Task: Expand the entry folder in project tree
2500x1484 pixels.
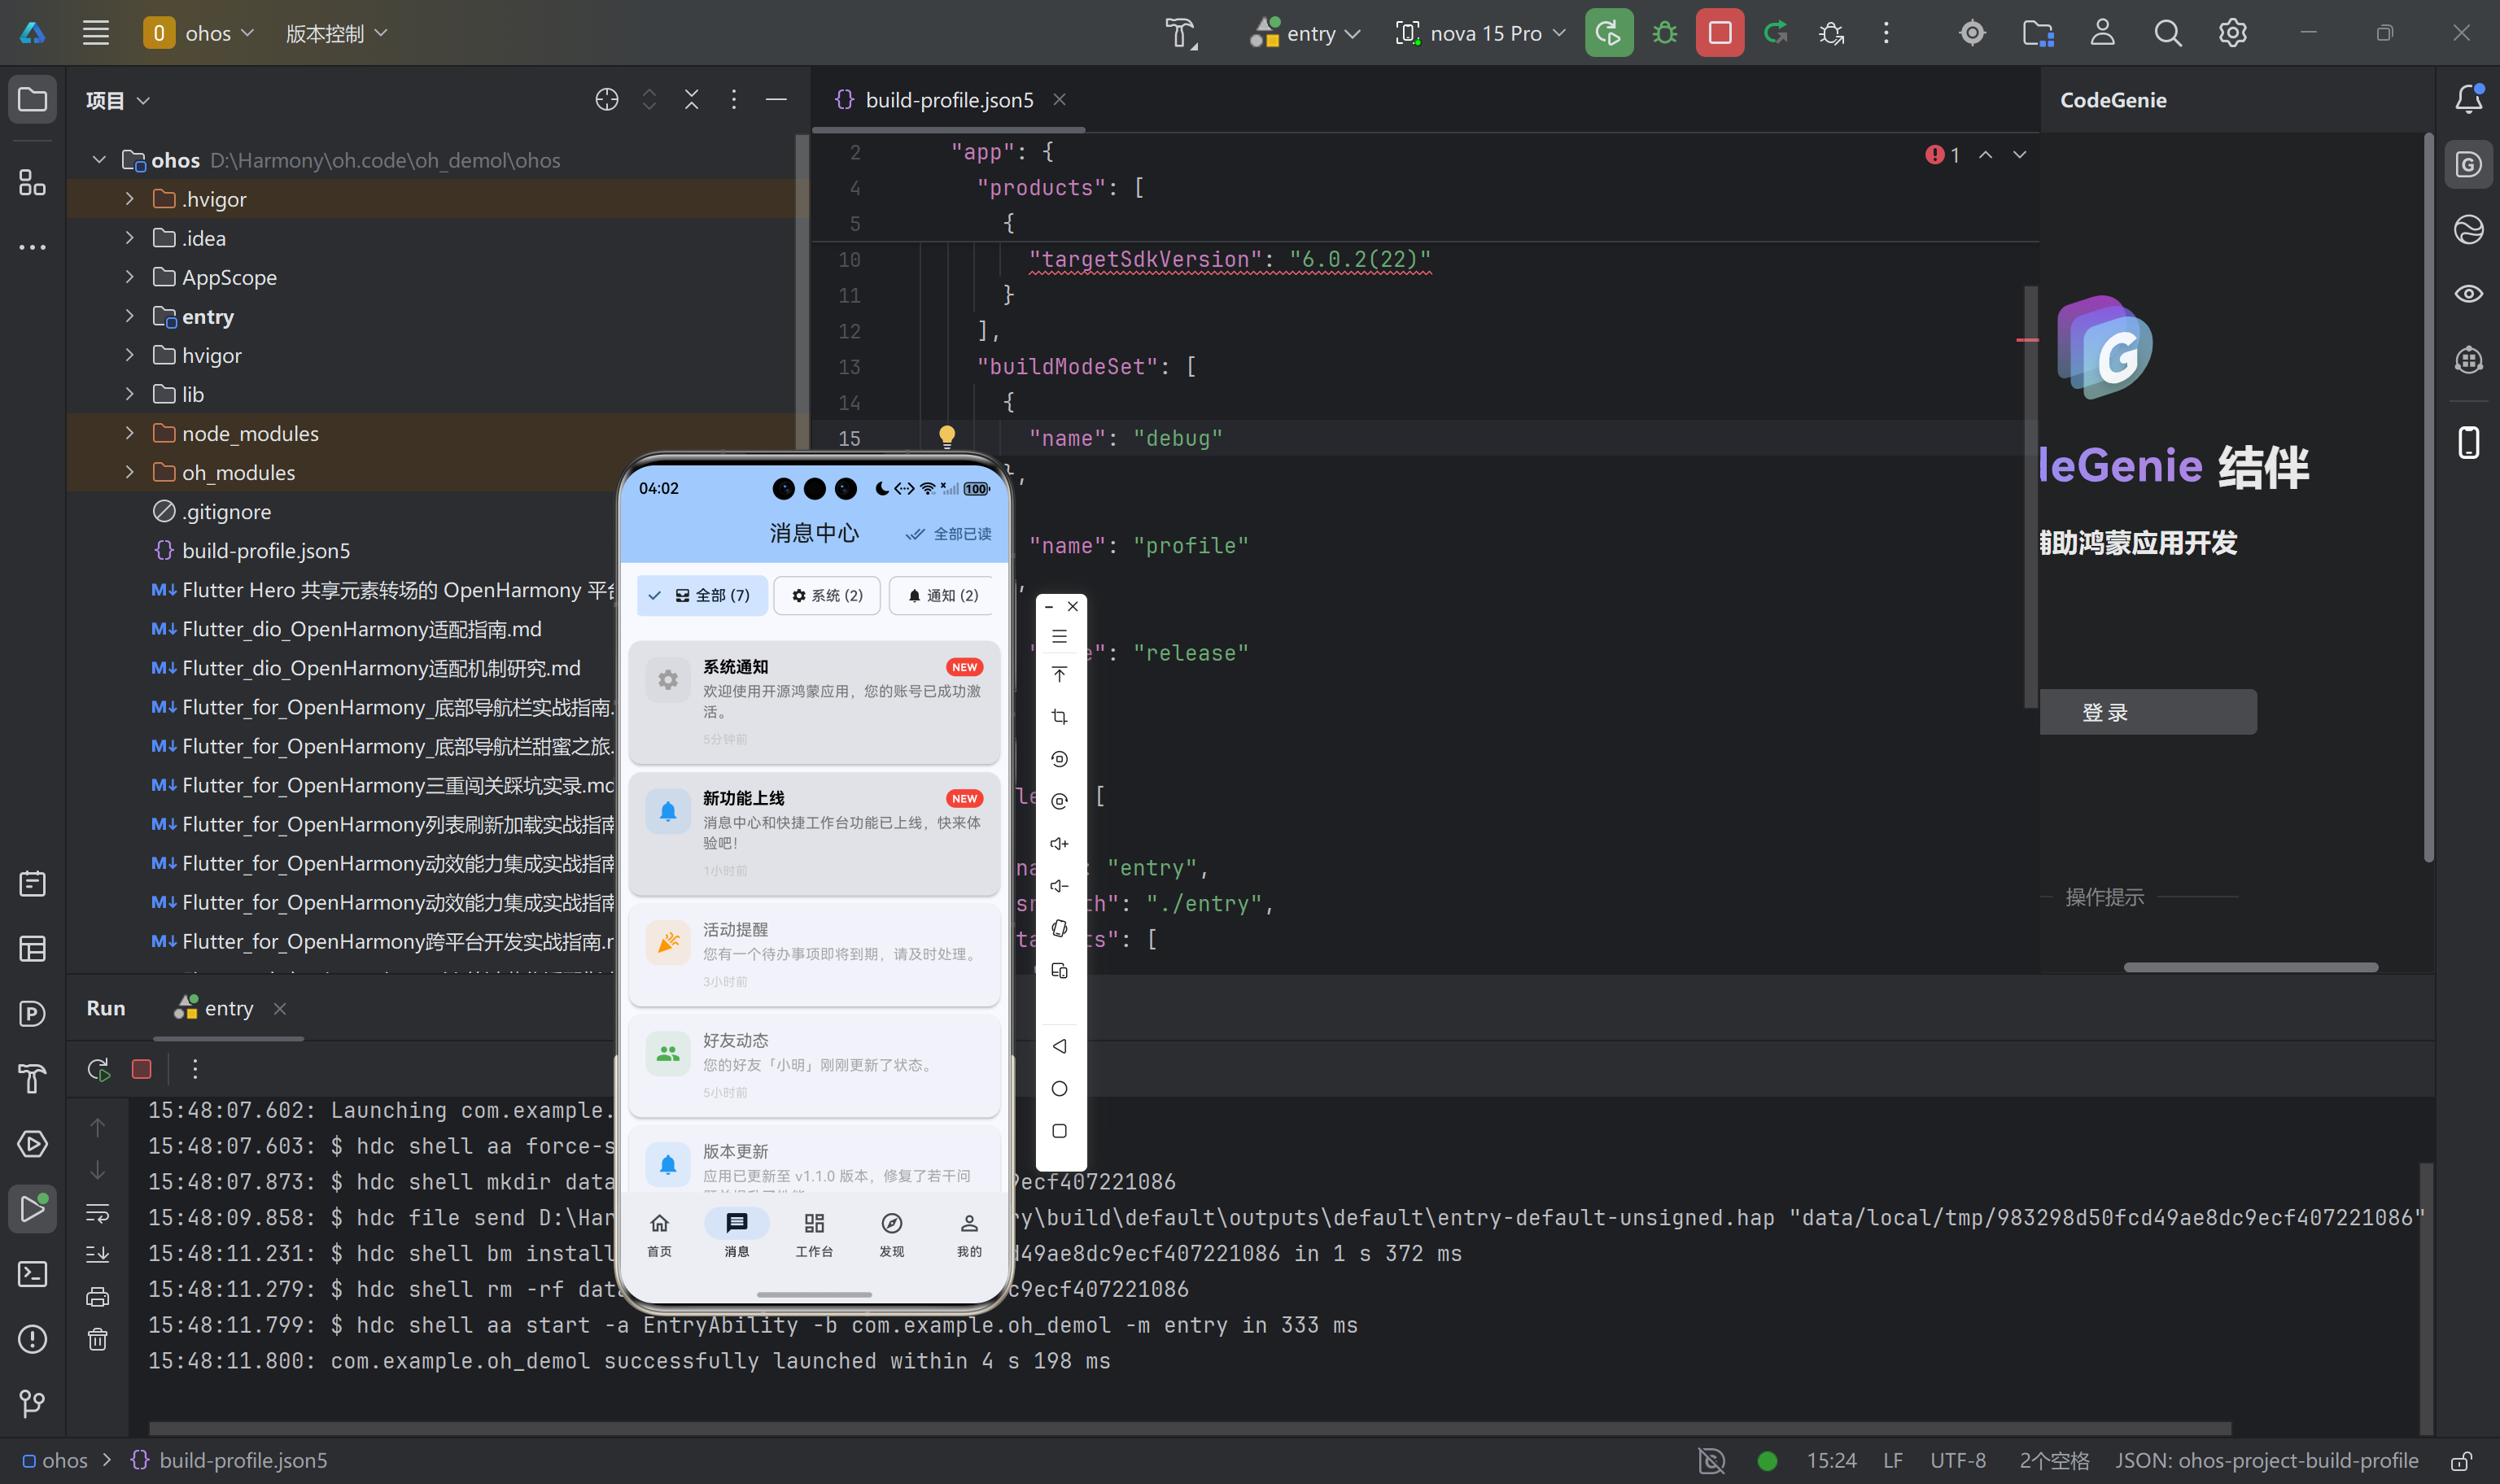Action: (129, 316)
